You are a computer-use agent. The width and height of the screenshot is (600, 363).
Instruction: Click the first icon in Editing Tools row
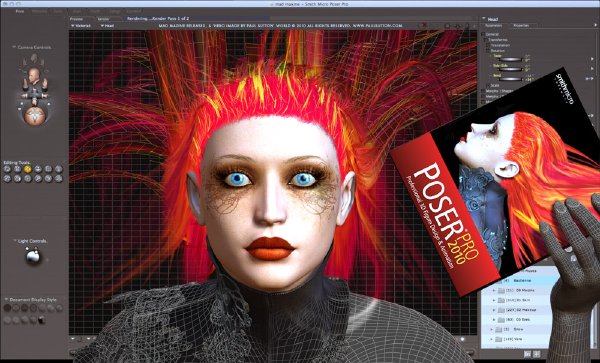click(7, 169)
